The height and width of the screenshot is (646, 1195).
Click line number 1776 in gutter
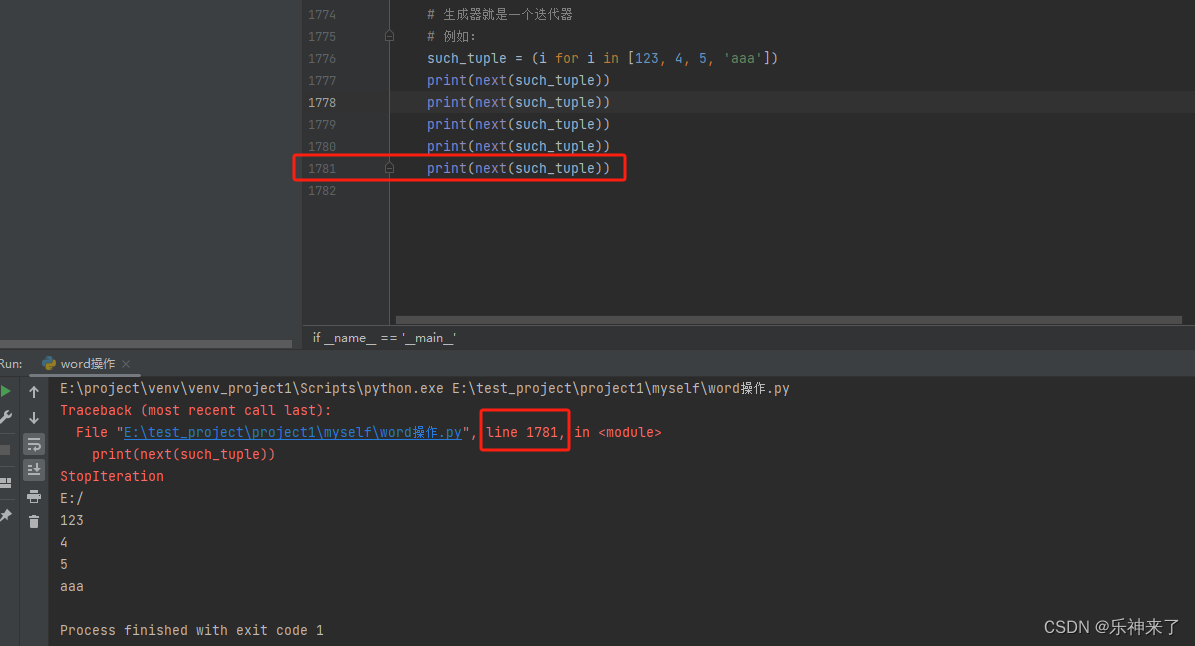click(322, 59)
